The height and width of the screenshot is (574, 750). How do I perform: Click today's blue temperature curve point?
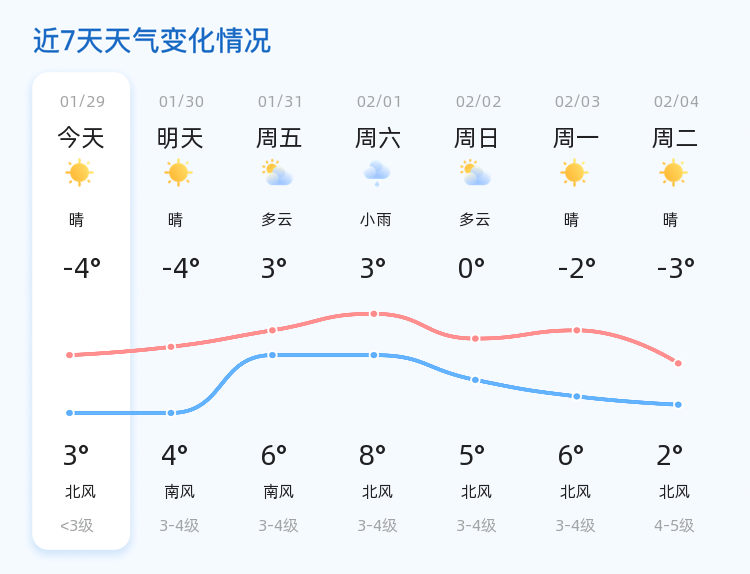pos(70,413)
